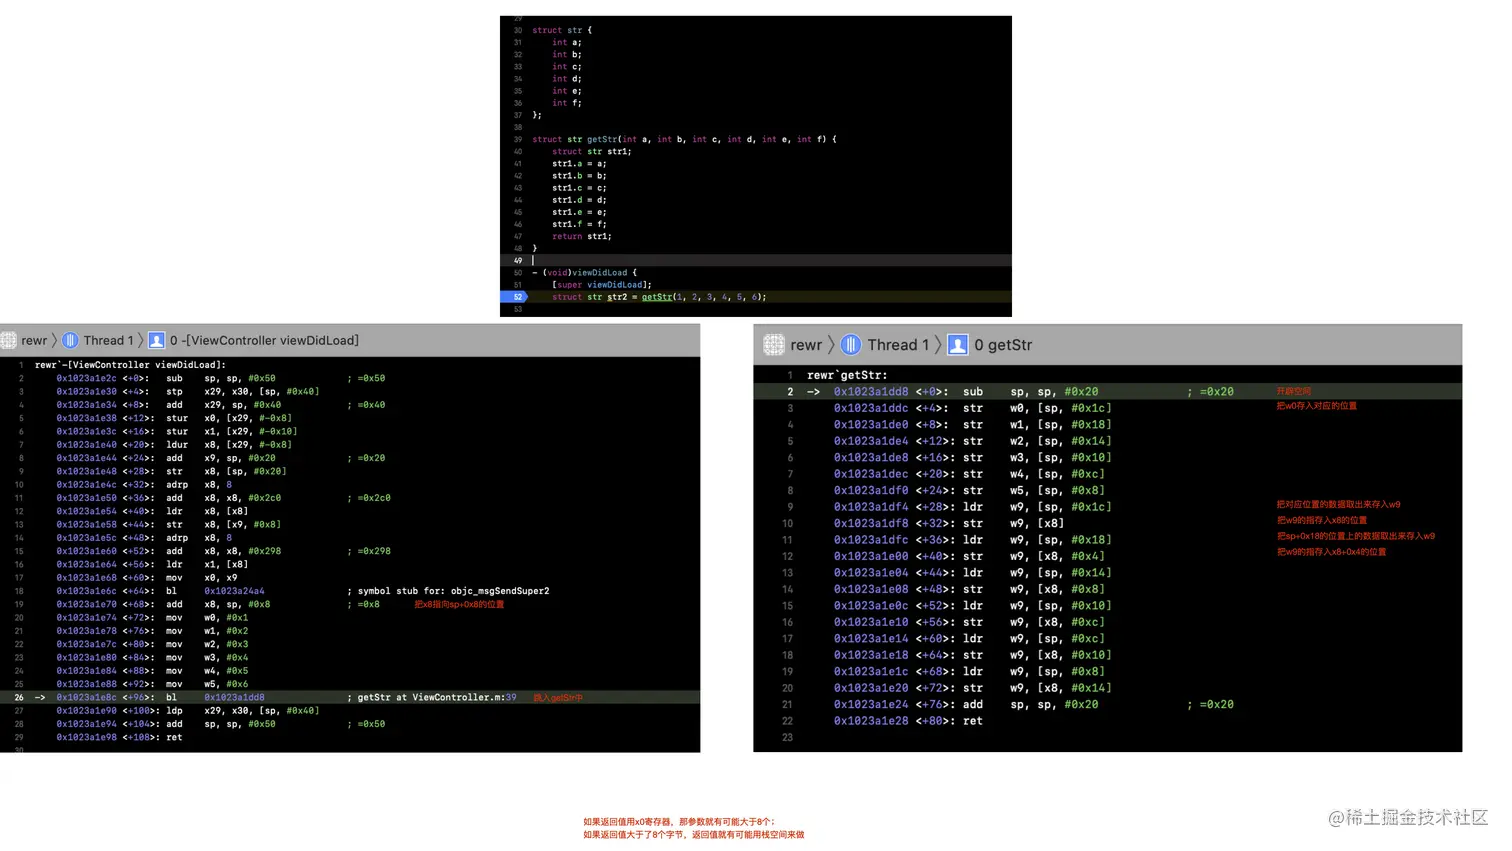Click the rewr app icon in viewDidLoad jump bar
This screenshot has width=1512, height=851.
(x=10, y=340)
